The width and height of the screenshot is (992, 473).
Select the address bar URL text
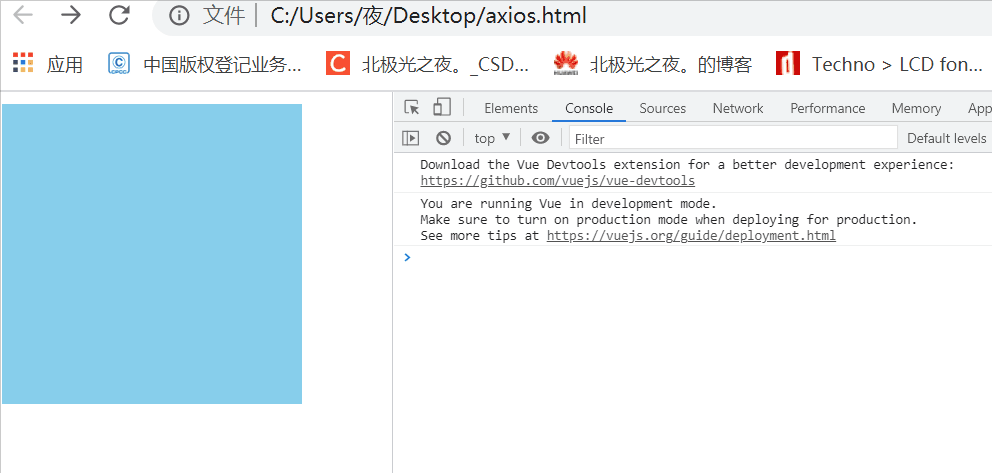click(x=428, y=15)
